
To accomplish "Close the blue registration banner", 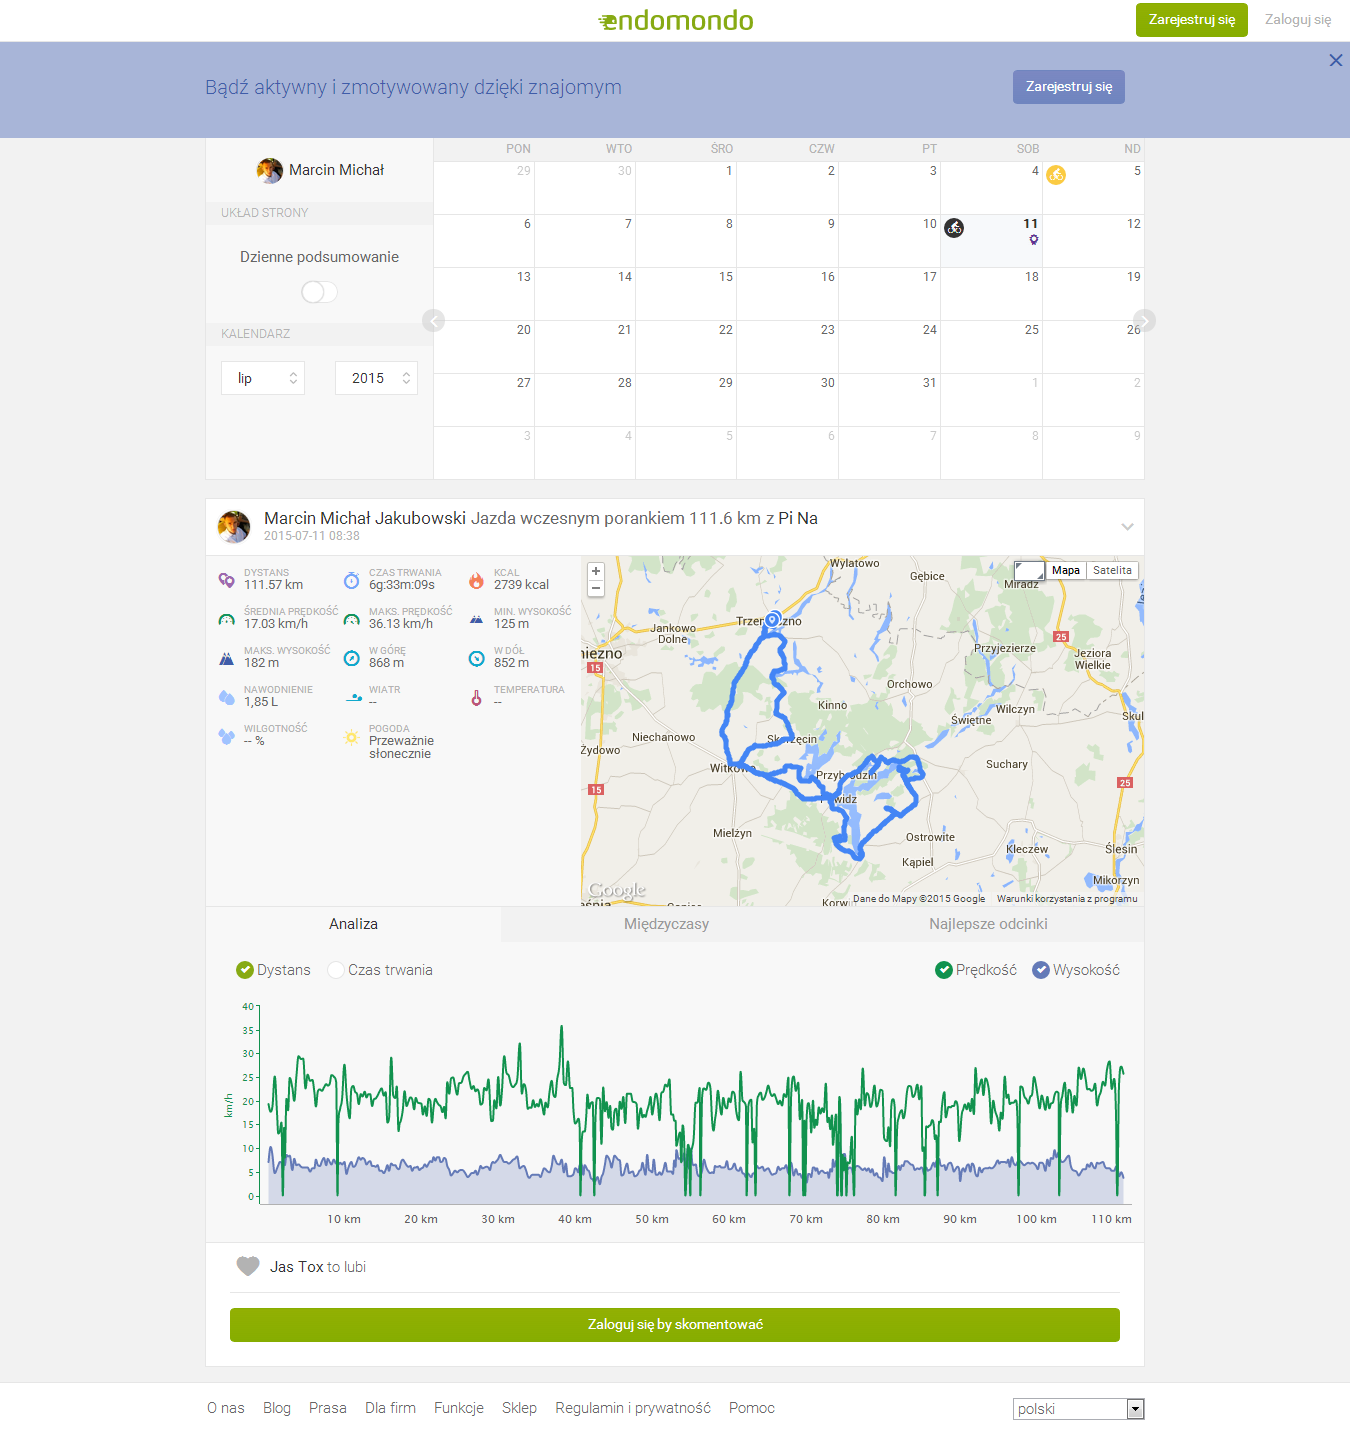I will click(x=1335, y=60).
